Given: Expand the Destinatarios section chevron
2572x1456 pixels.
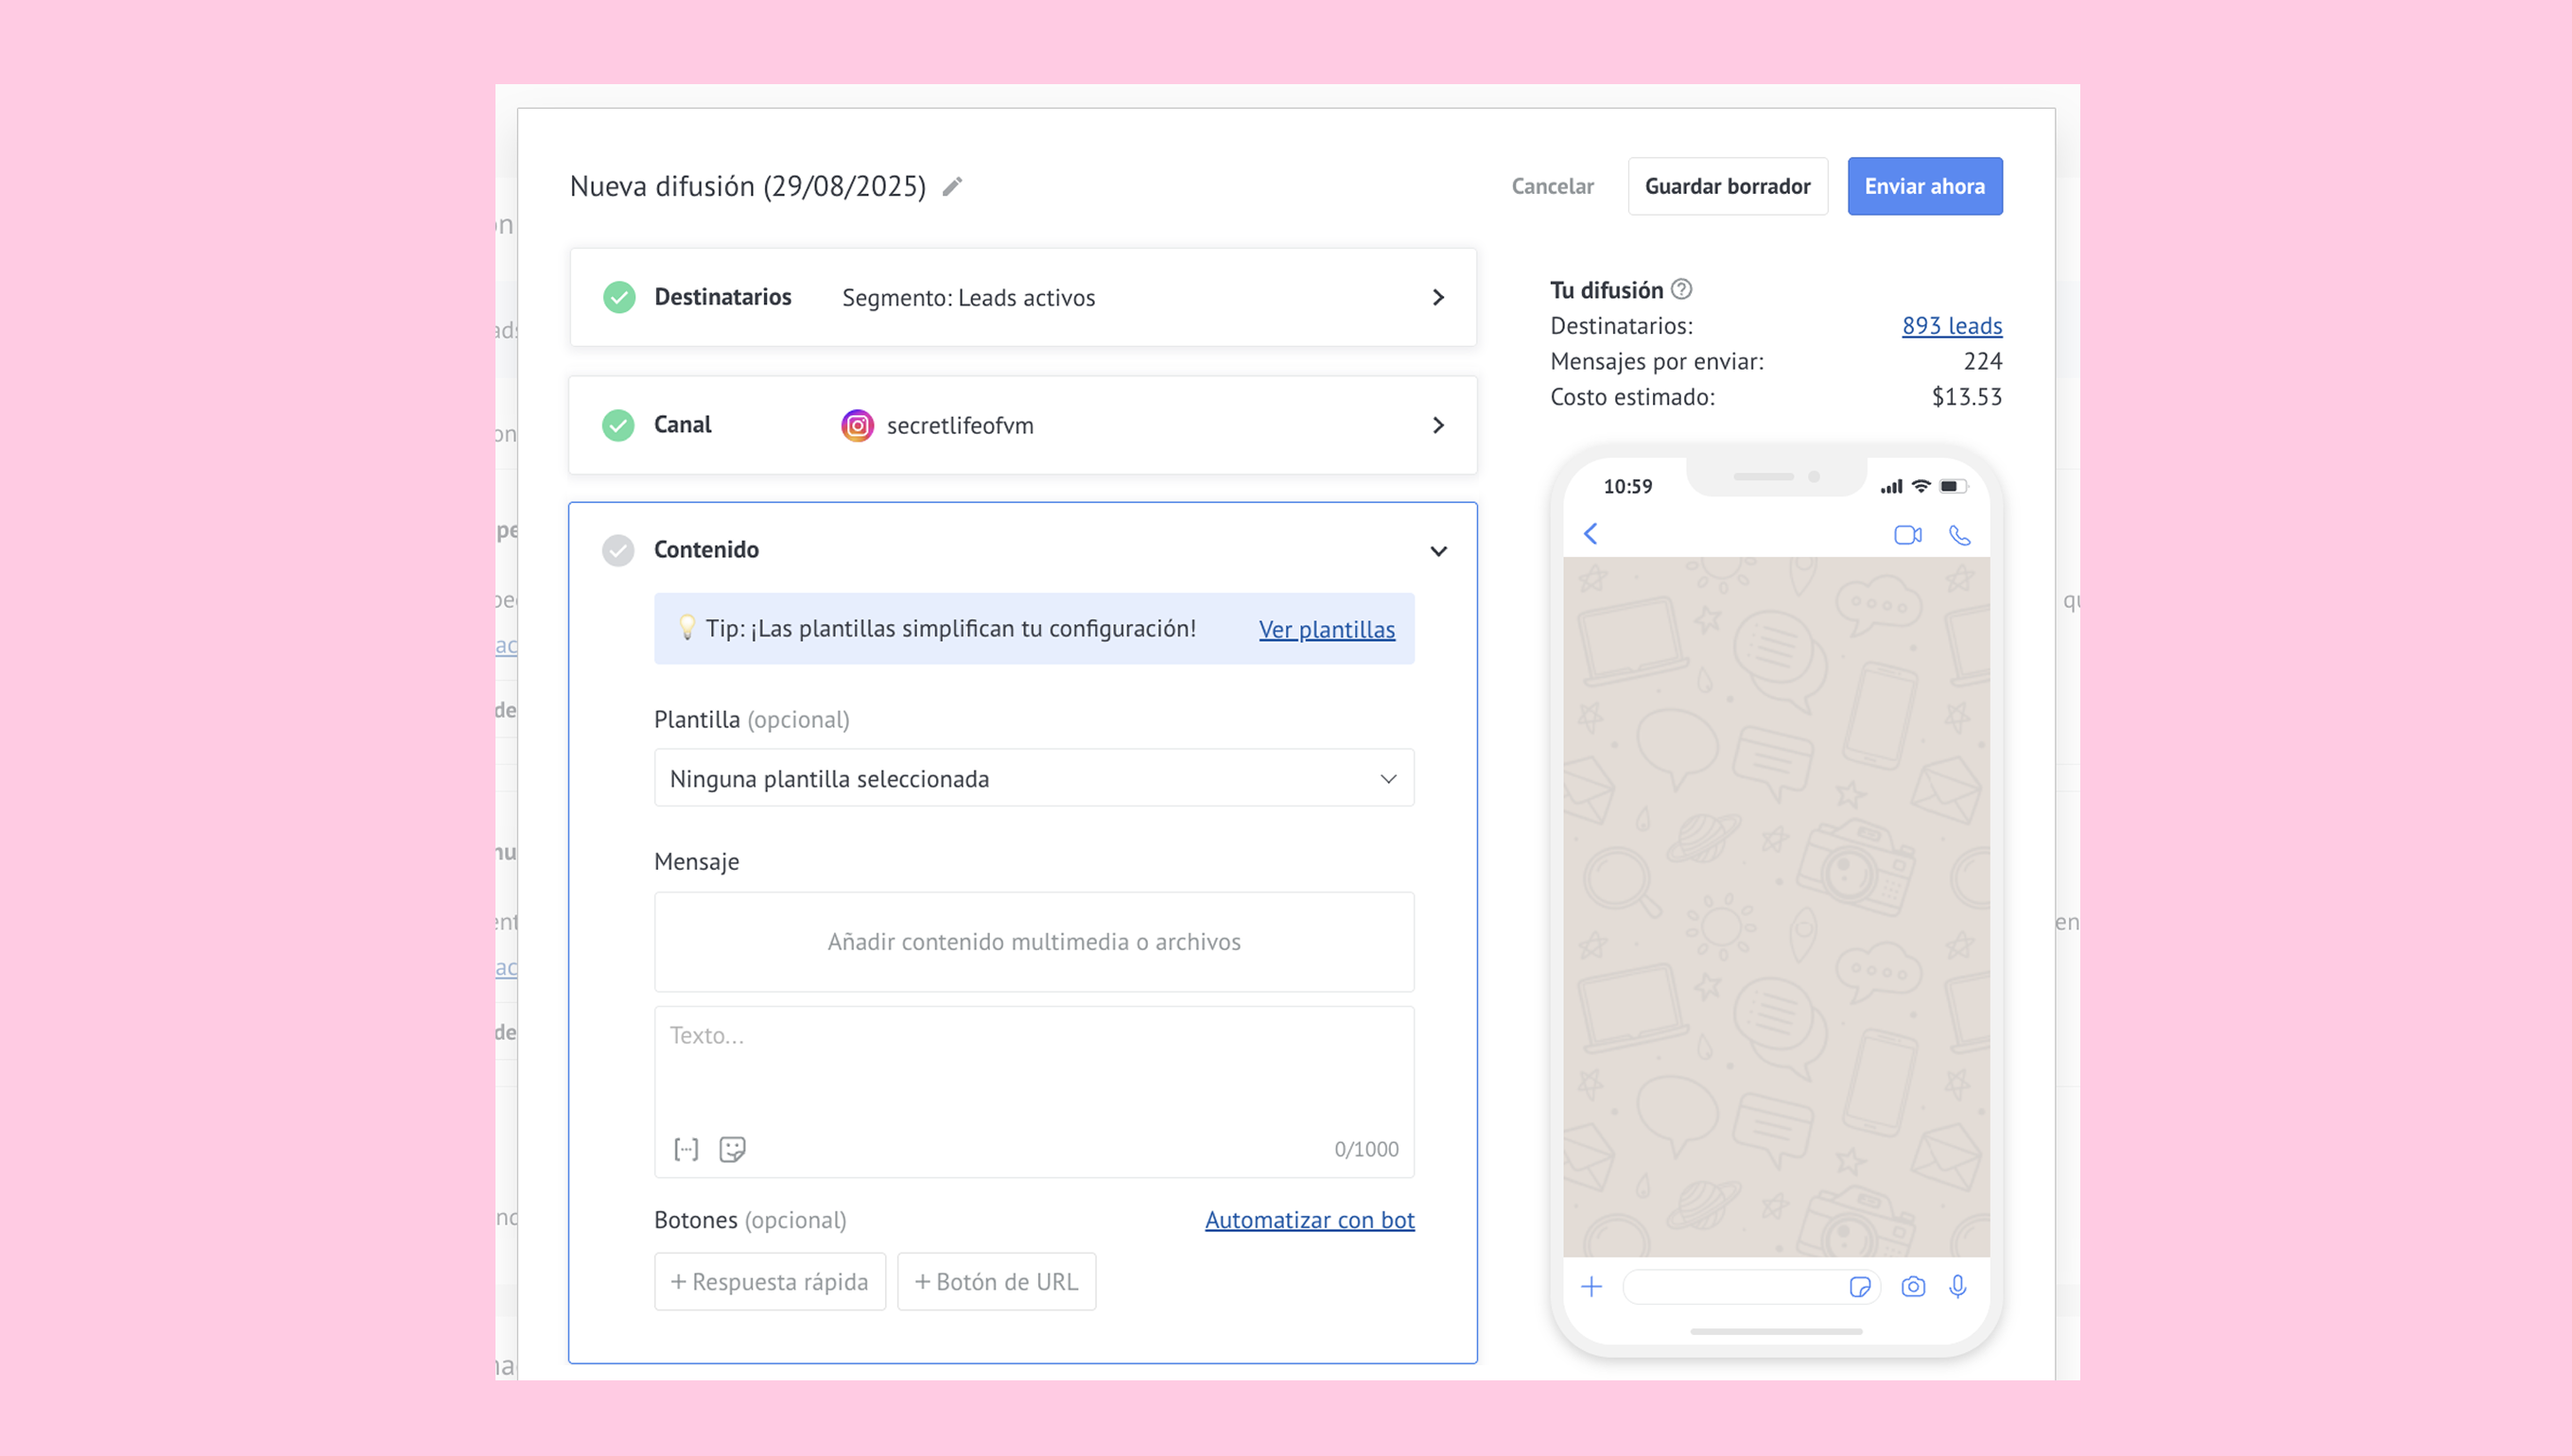Looking at the screenshot, I should [x=1438, y=298].
